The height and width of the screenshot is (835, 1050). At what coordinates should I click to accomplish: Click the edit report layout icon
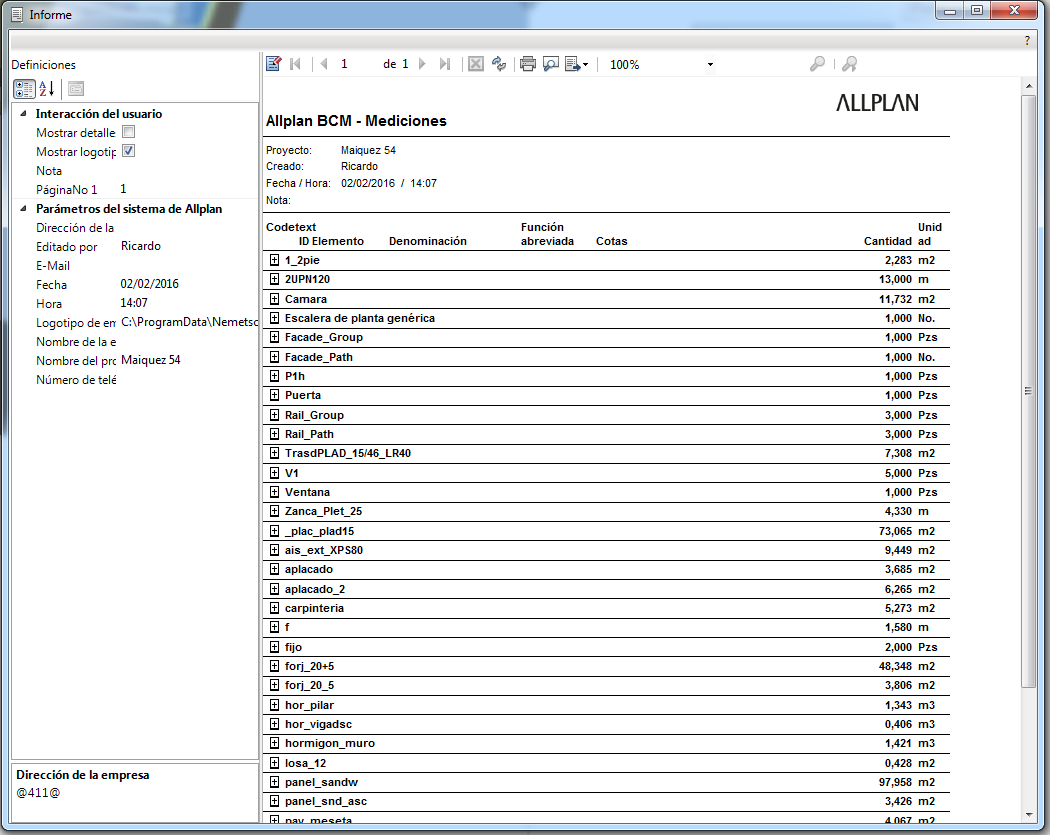(273, 64)
